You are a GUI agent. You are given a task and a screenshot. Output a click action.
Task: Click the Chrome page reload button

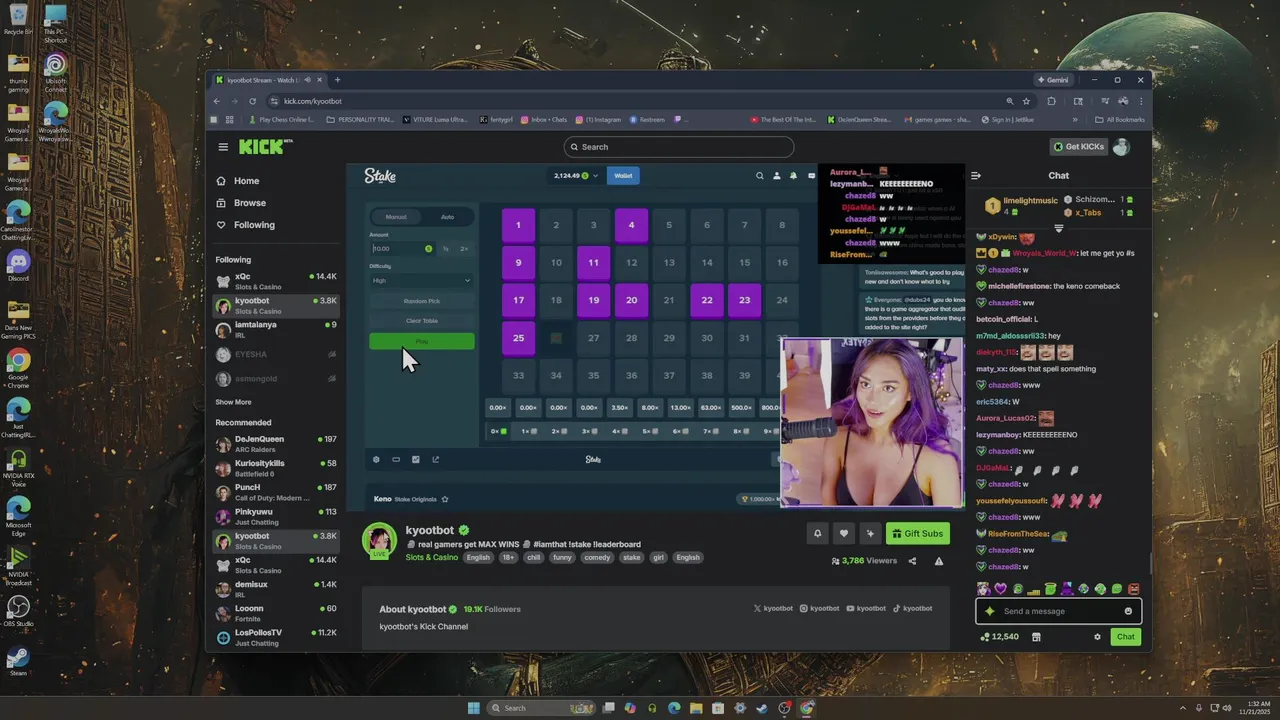coord(252,101)
